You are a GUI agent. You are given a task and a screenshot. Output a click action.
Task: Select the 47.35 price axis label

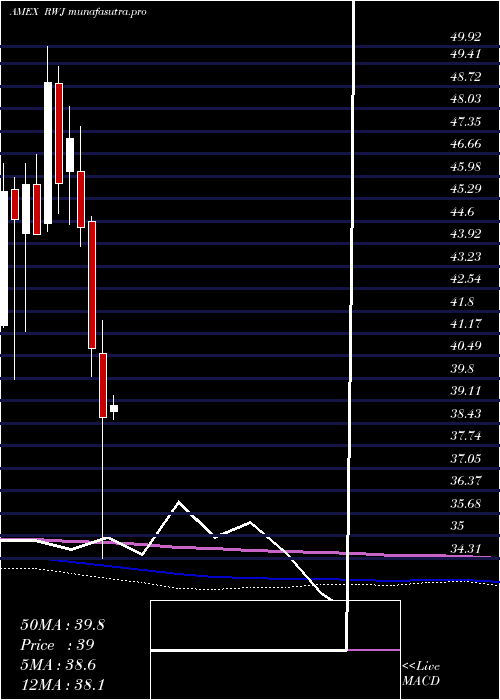(465, 121)
